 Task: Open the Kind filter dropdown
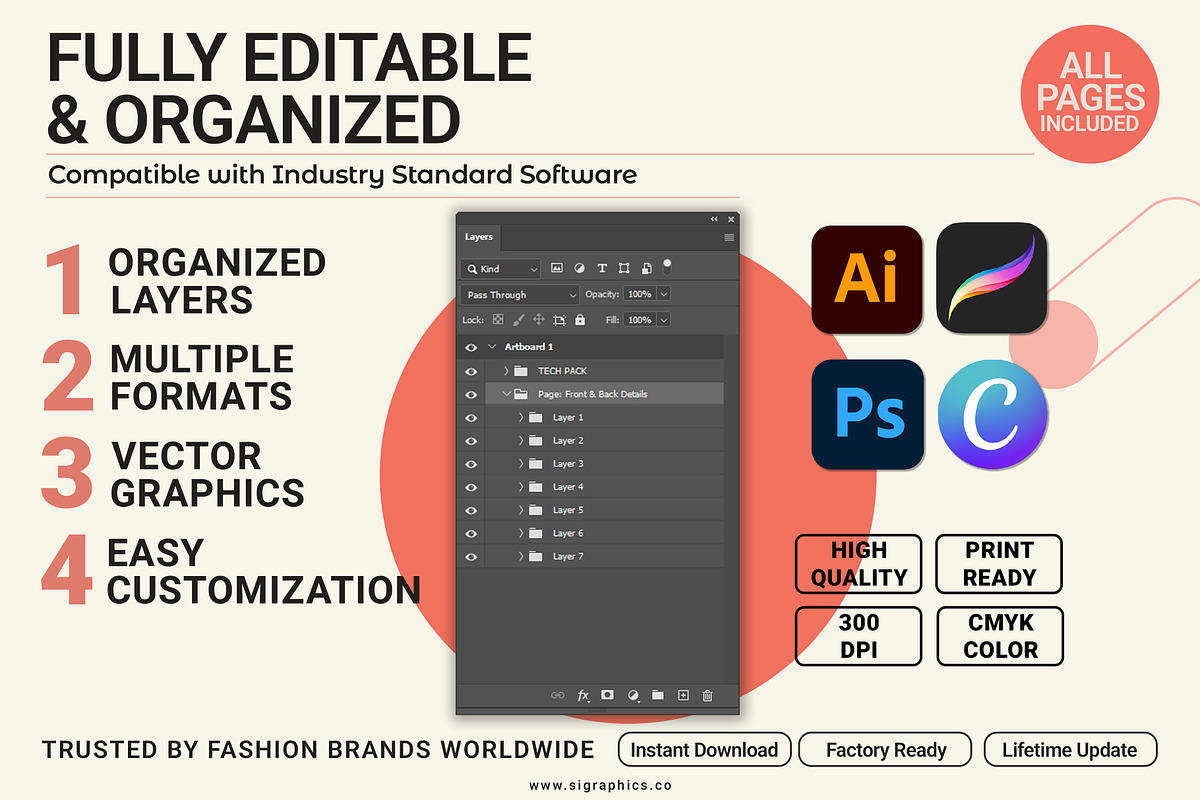(x=501, y=268)
